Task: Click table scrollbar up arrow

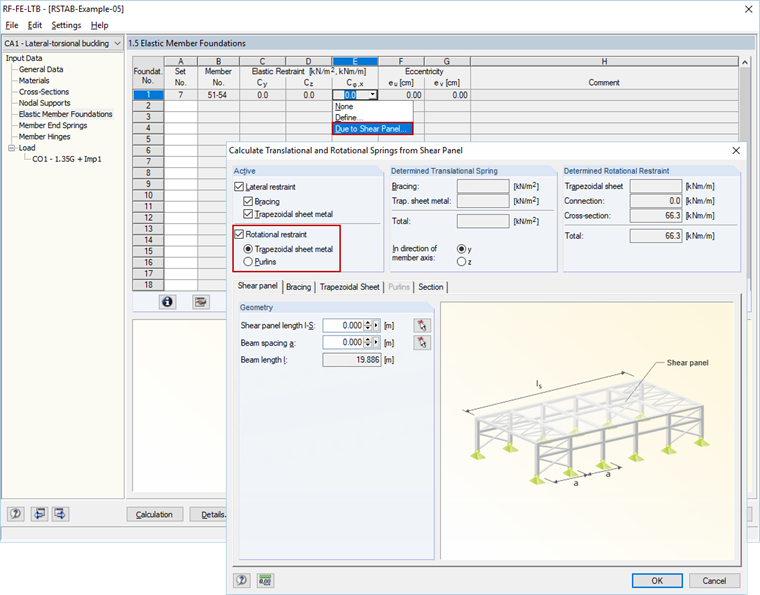Action: coord(744,62)
